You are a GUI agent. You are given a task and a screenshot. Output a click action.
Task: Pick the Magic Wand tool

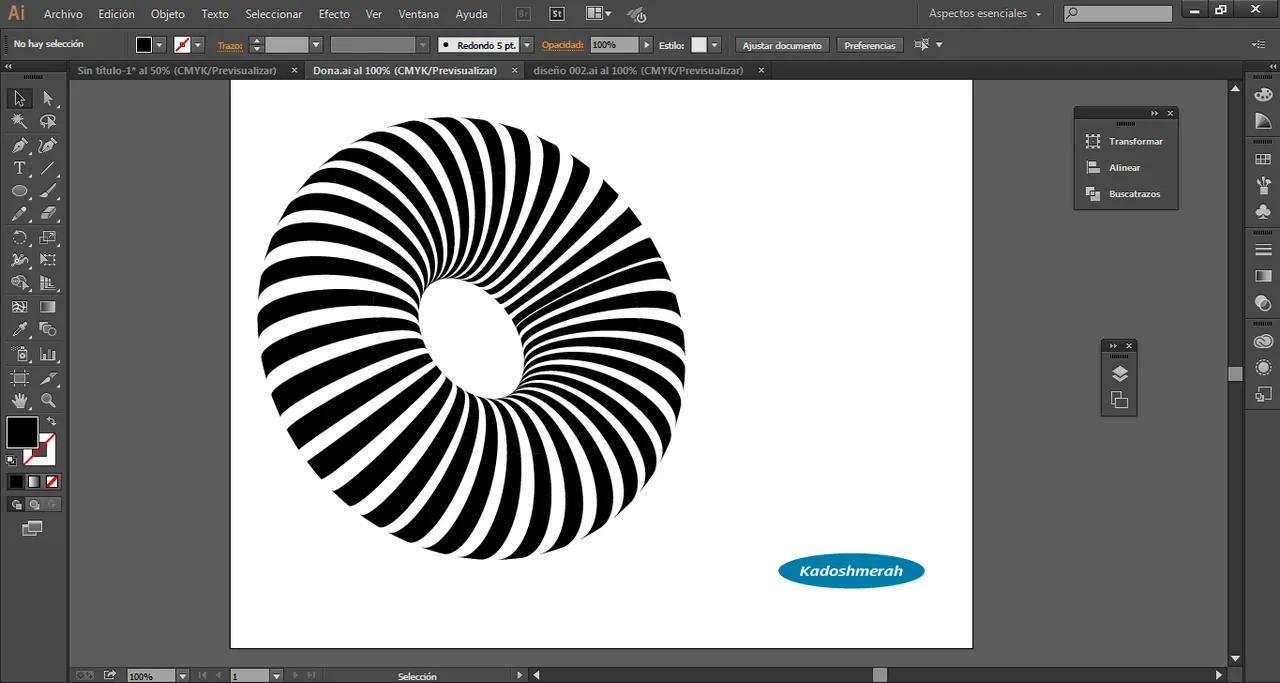pyautogui.click(x=19, y=121)
